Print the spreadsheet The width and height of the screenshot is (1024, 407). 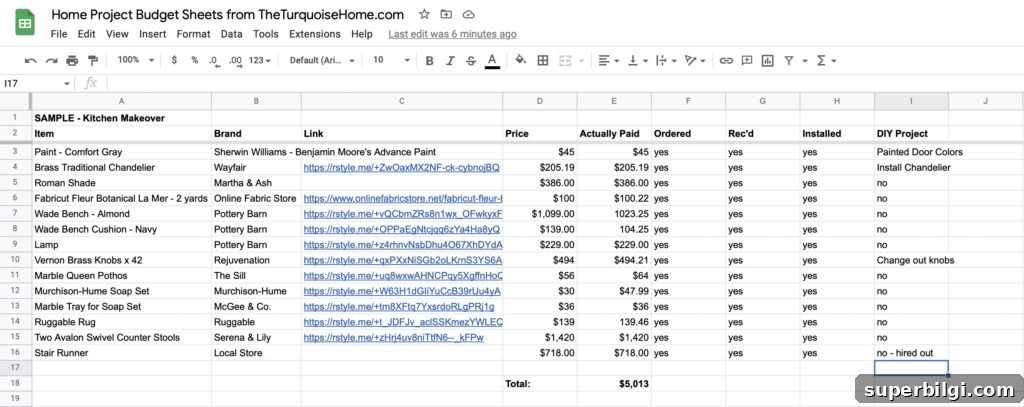[72, 61]
